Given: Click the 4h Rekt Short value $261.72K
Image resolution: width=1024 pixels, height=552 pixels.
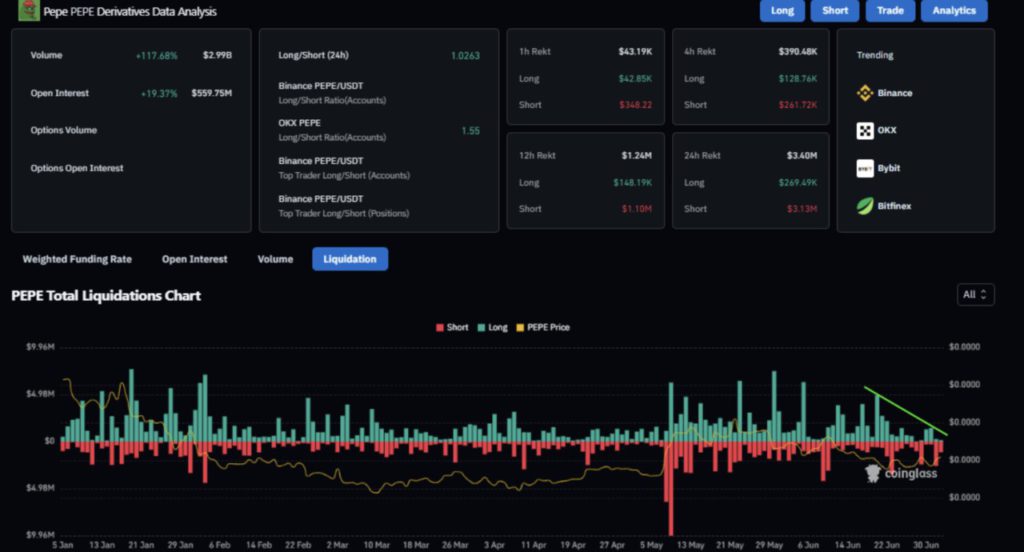Looking at the screenshot, I should 797,105.
